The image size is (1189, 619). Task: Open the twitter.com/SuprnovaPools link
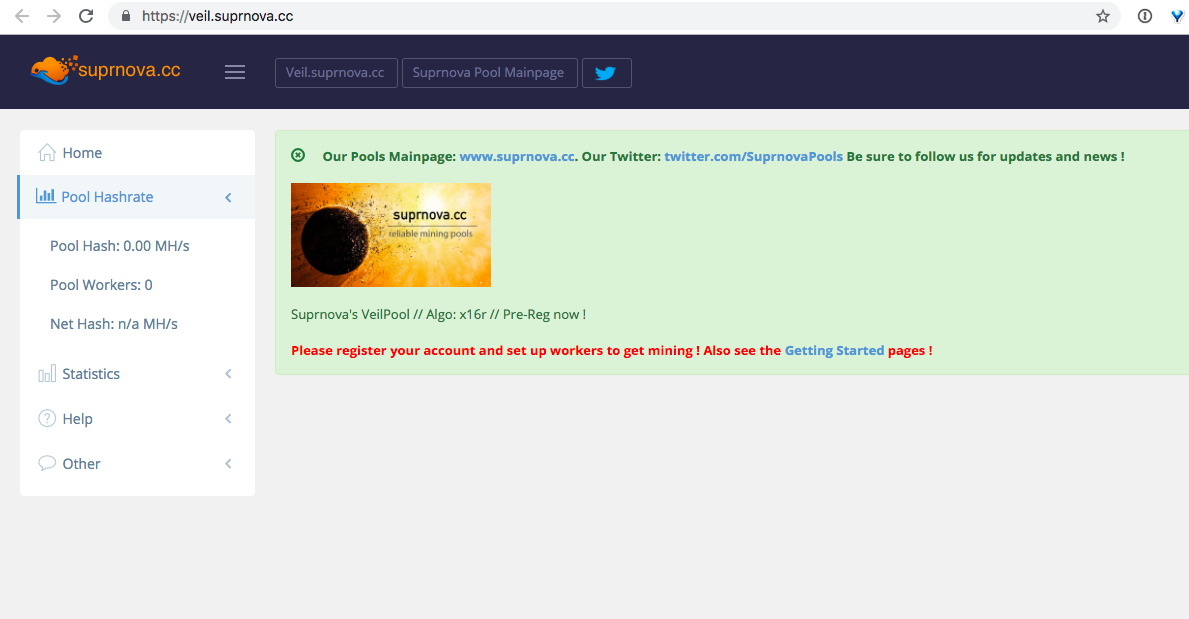click(754, 156)
